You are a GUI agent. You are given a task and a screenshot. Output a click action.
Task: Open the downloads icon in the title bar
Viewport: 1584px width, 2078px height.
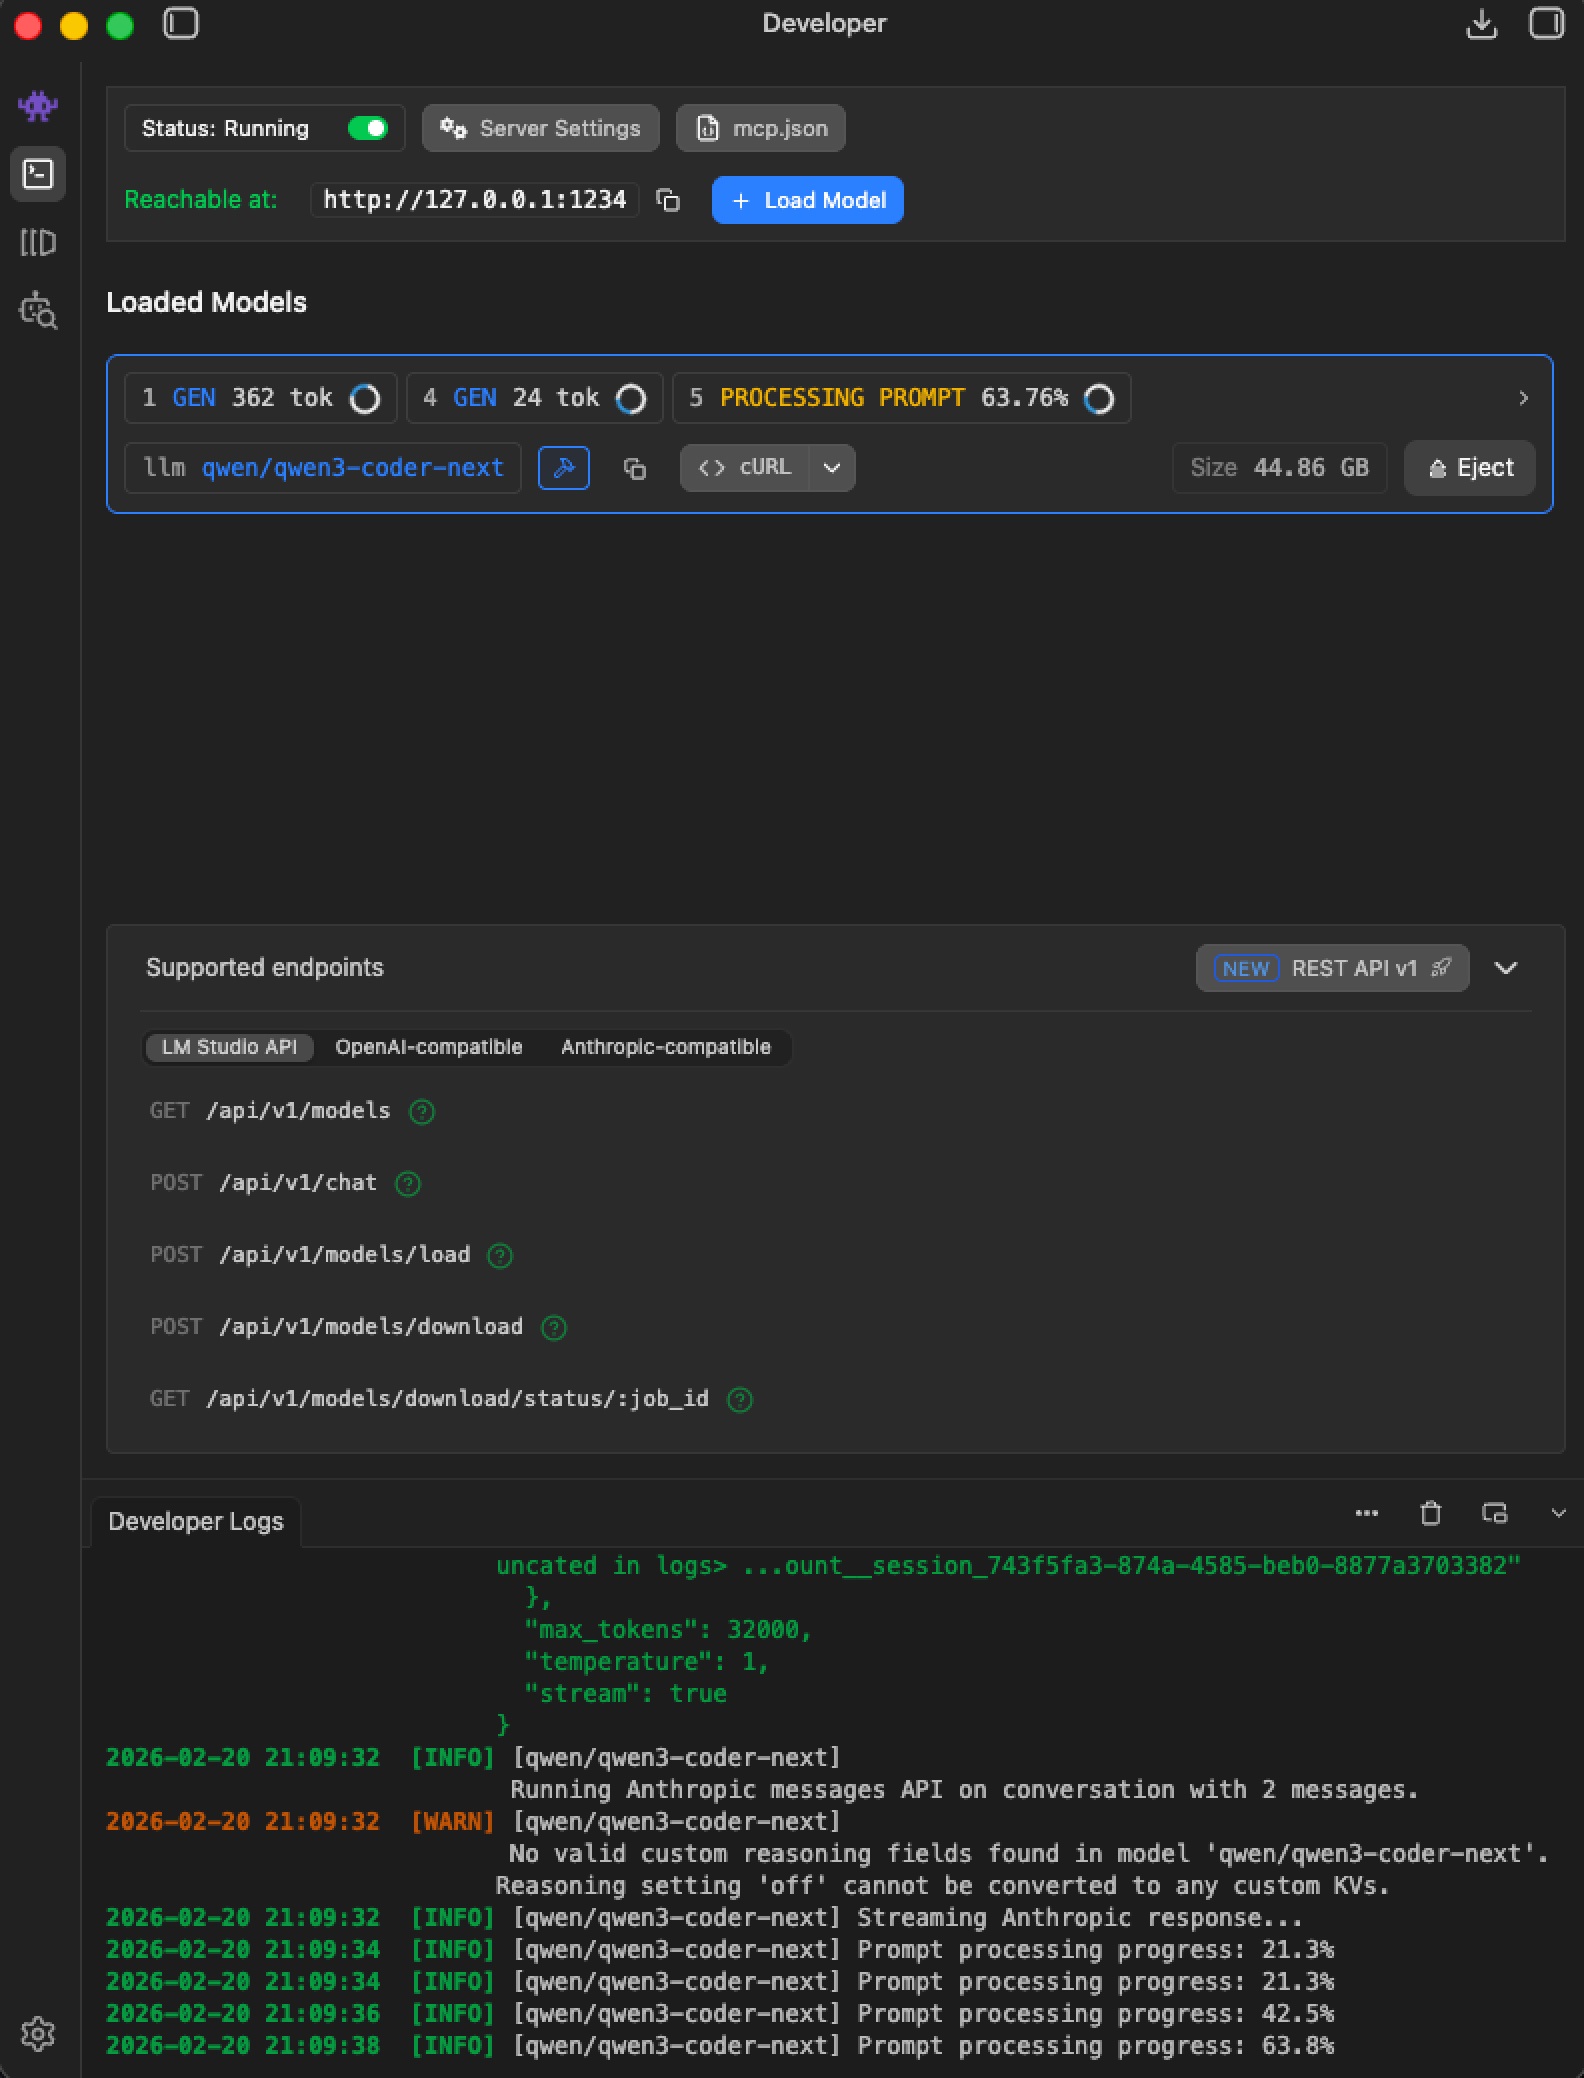[x=1481, y=23]
